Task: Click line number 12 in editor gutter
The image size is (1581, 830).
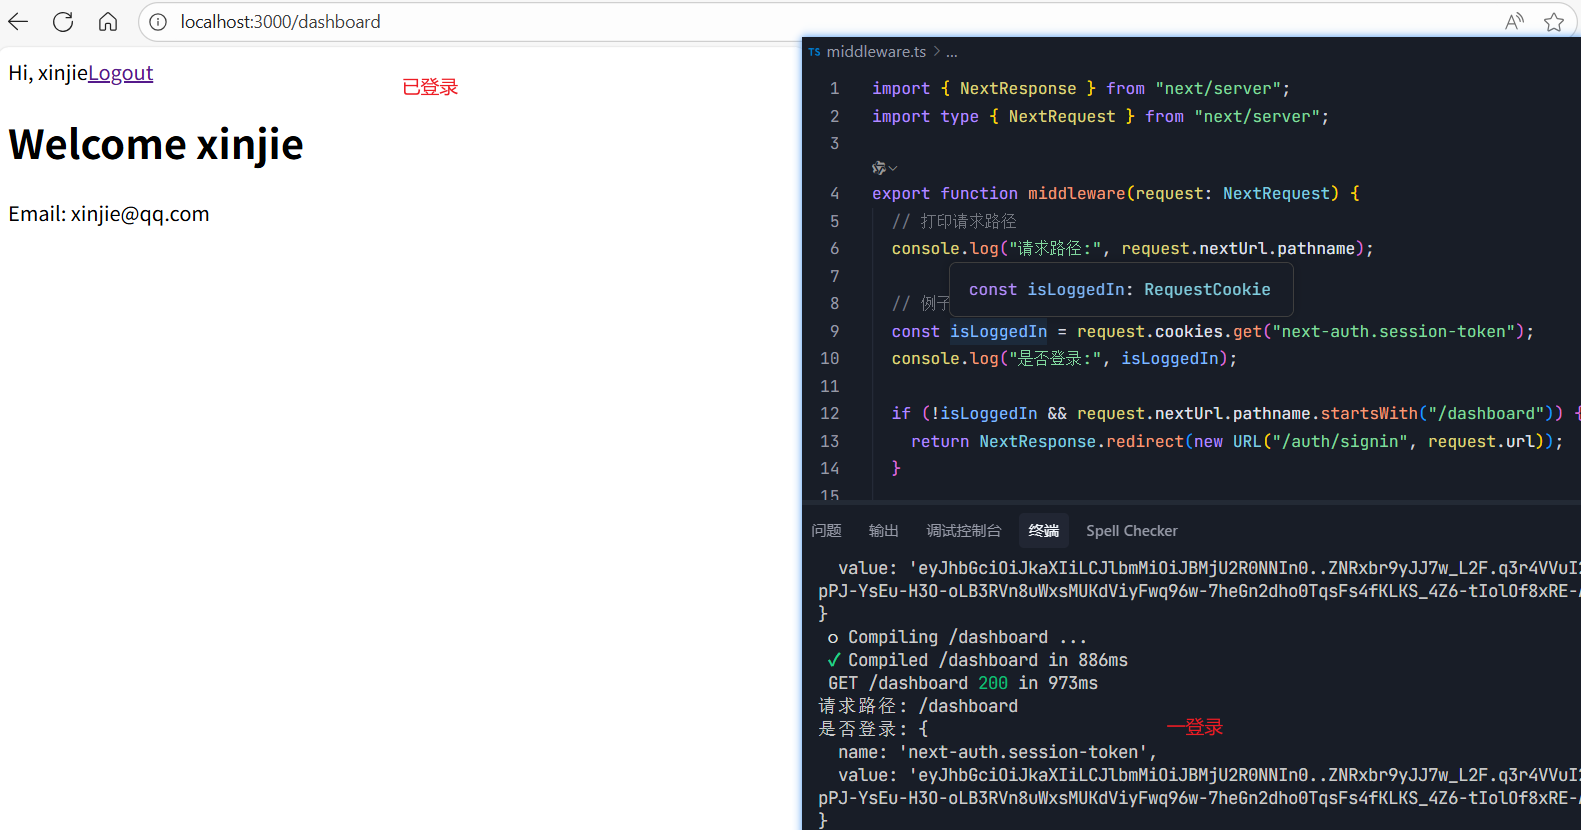Action: 829,414
